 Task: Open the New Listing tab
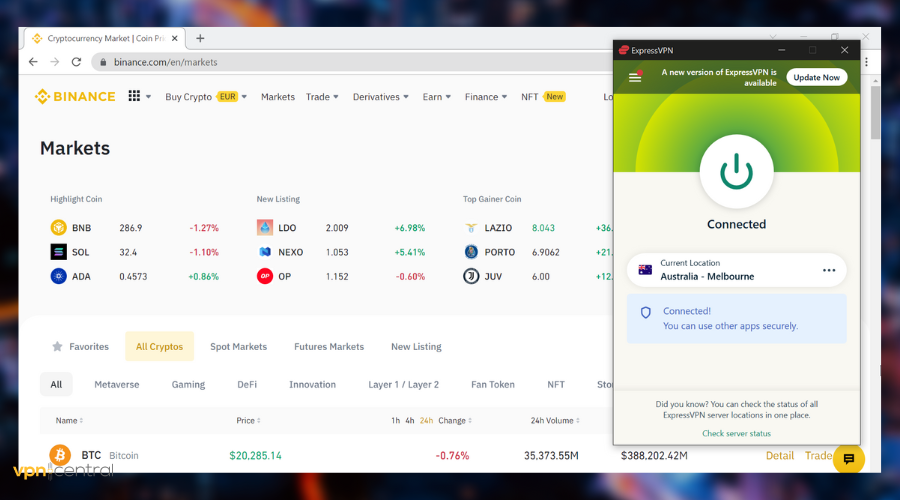pos(416,347)
